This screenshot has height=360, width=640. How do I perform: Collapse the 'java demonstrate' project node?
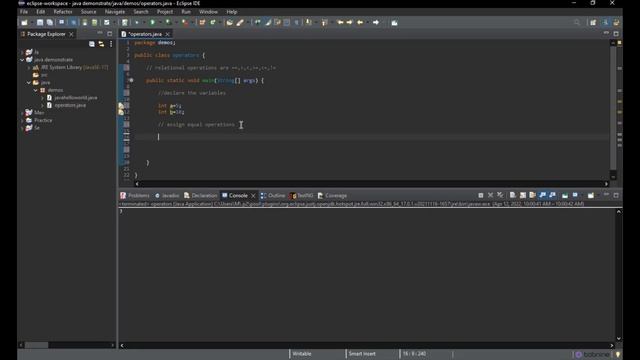(x=22, y=60)
